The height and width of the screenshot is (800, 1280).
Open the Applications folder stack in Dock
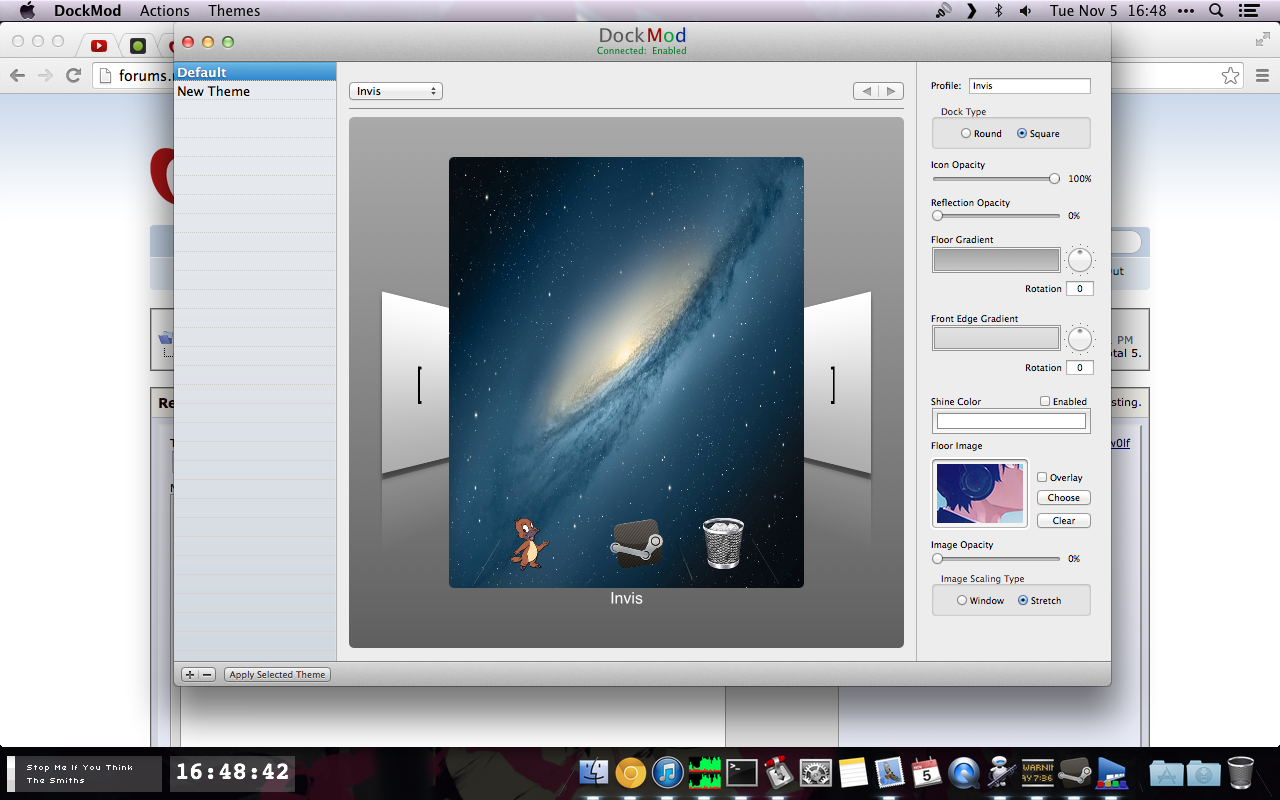[x=1166, y=773]
